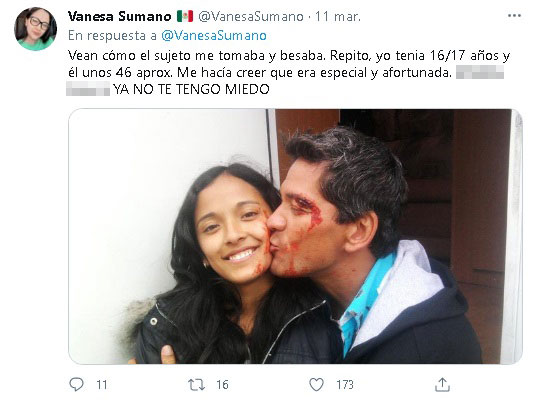Click the 'En respuesta a' label
Image resolution: width=537 pixels, height=401 pixels.
(112, 36)
